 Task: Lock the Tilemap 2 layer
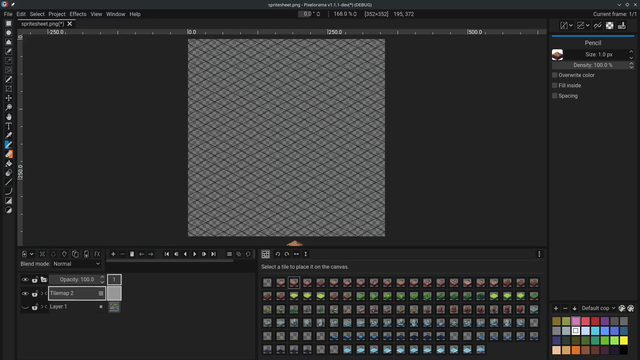[x=35, y=293]
